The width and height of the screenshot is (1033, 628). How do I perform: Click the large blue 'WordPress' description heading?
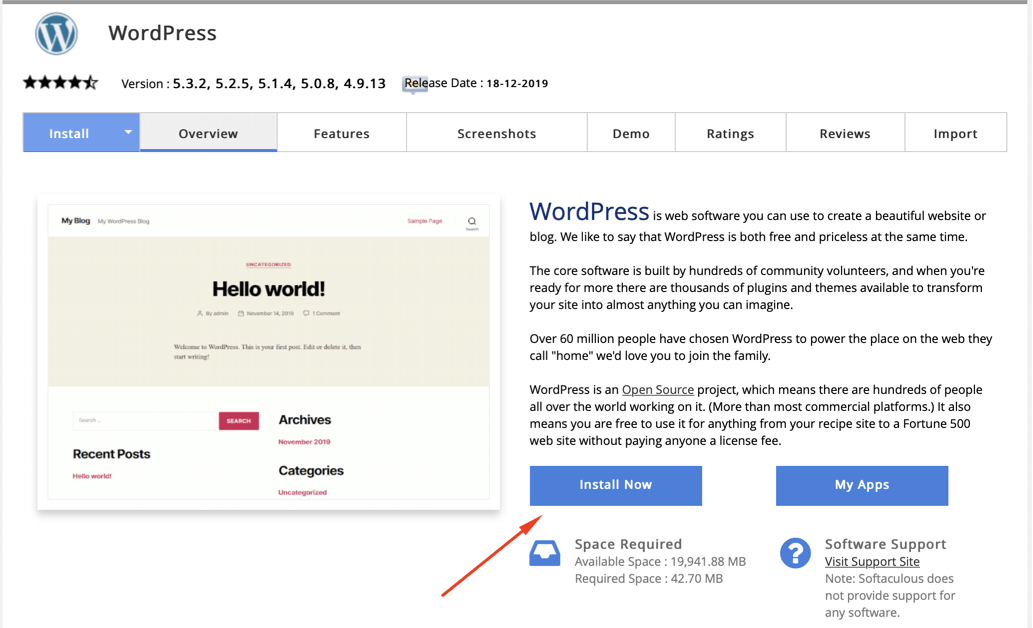589,212
